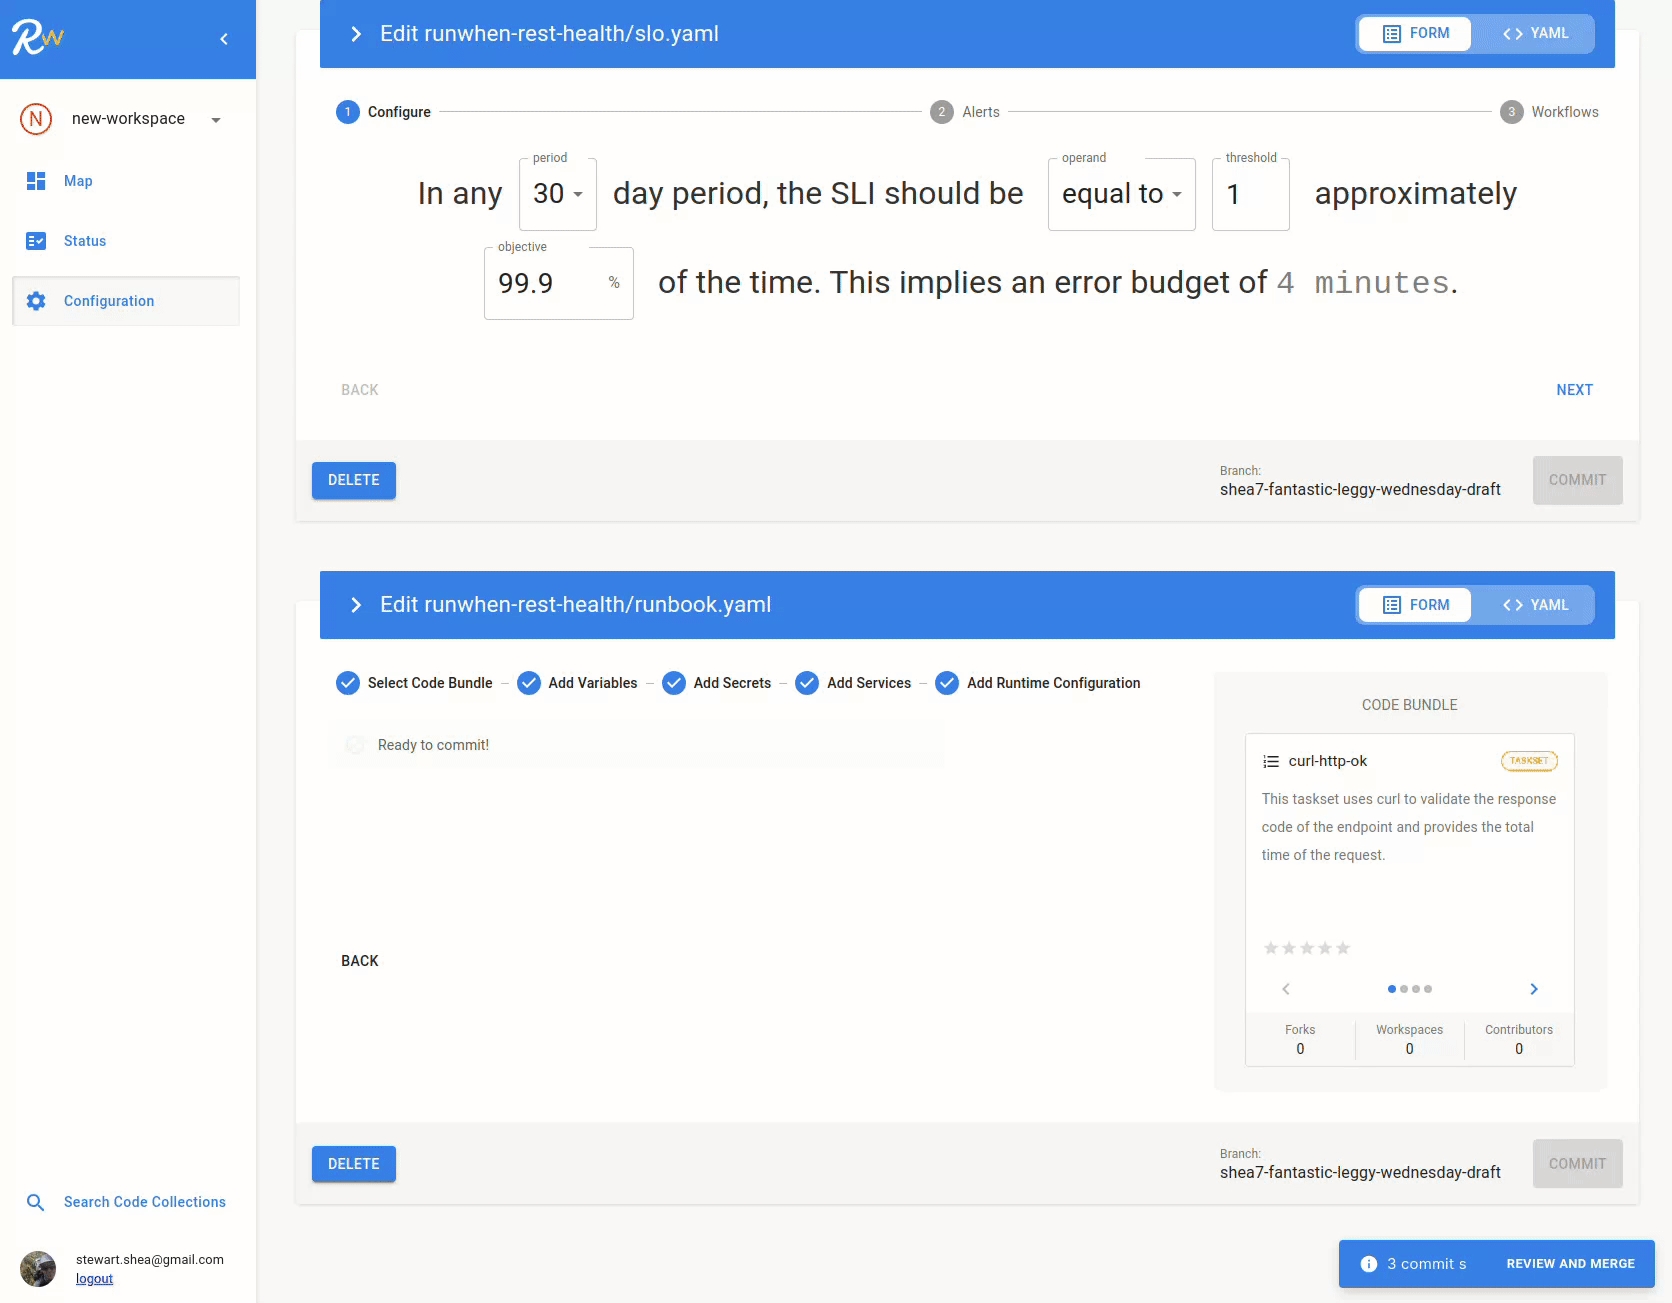This screenshot has height=1303, width=1672.
Task: Open the Status section in sidebar
Action: click(x=85, y=241)
